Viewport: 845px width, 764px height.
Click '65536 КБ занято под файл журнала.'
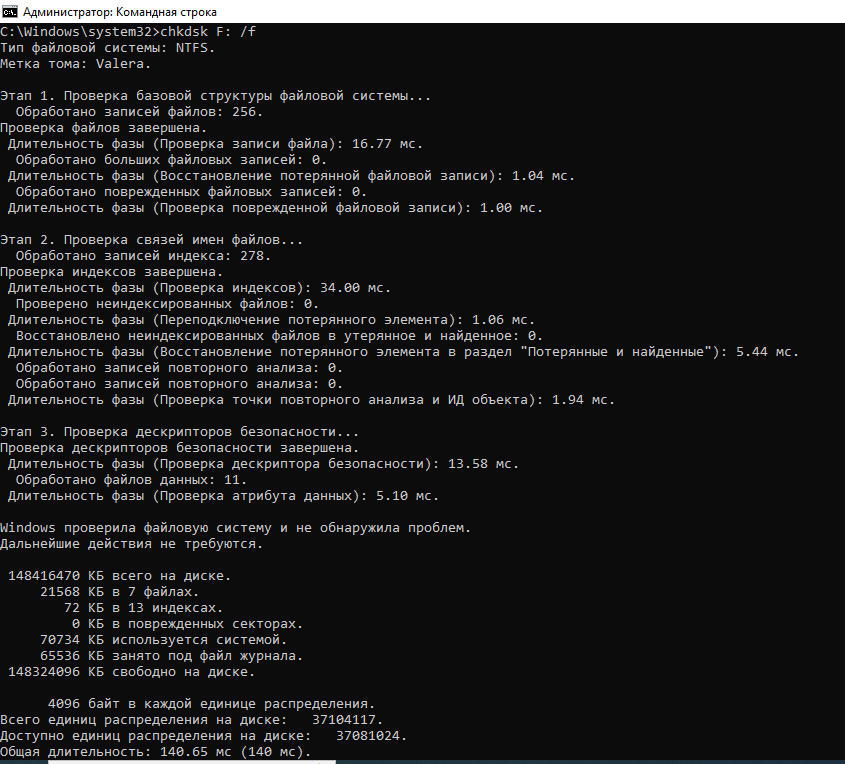point(171,656)
